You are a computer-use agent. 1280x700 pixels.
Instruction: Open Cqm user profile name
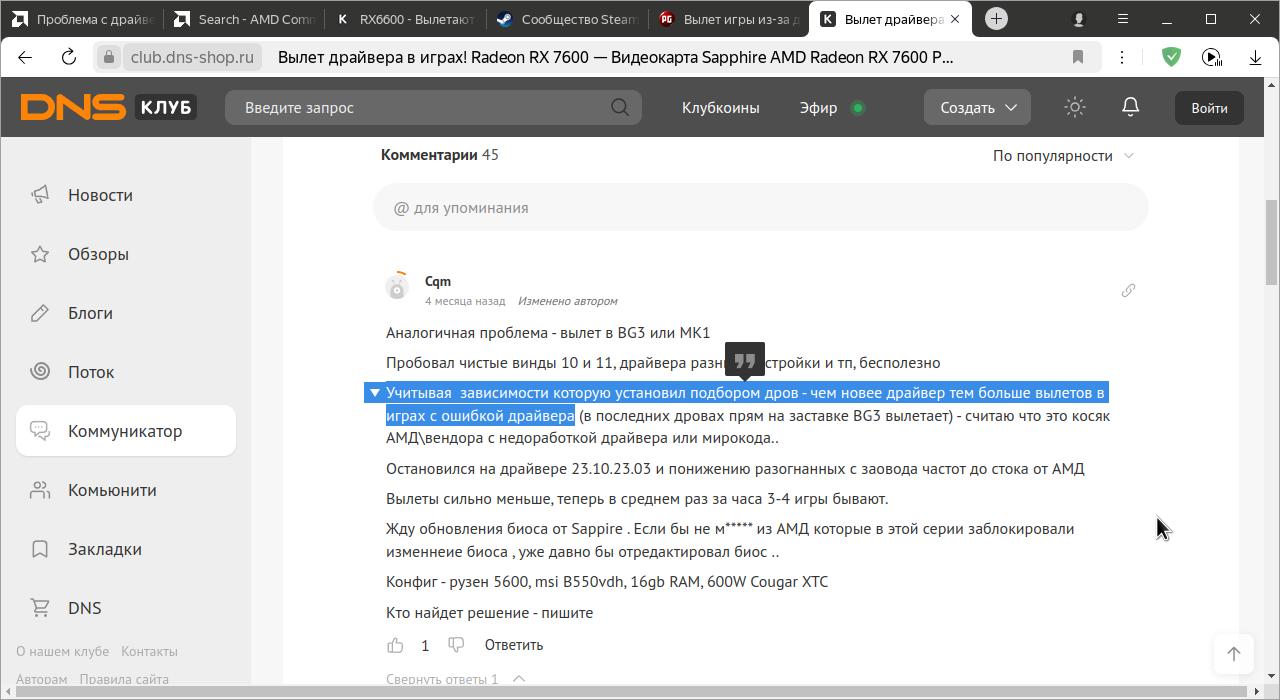pos(438,281)
